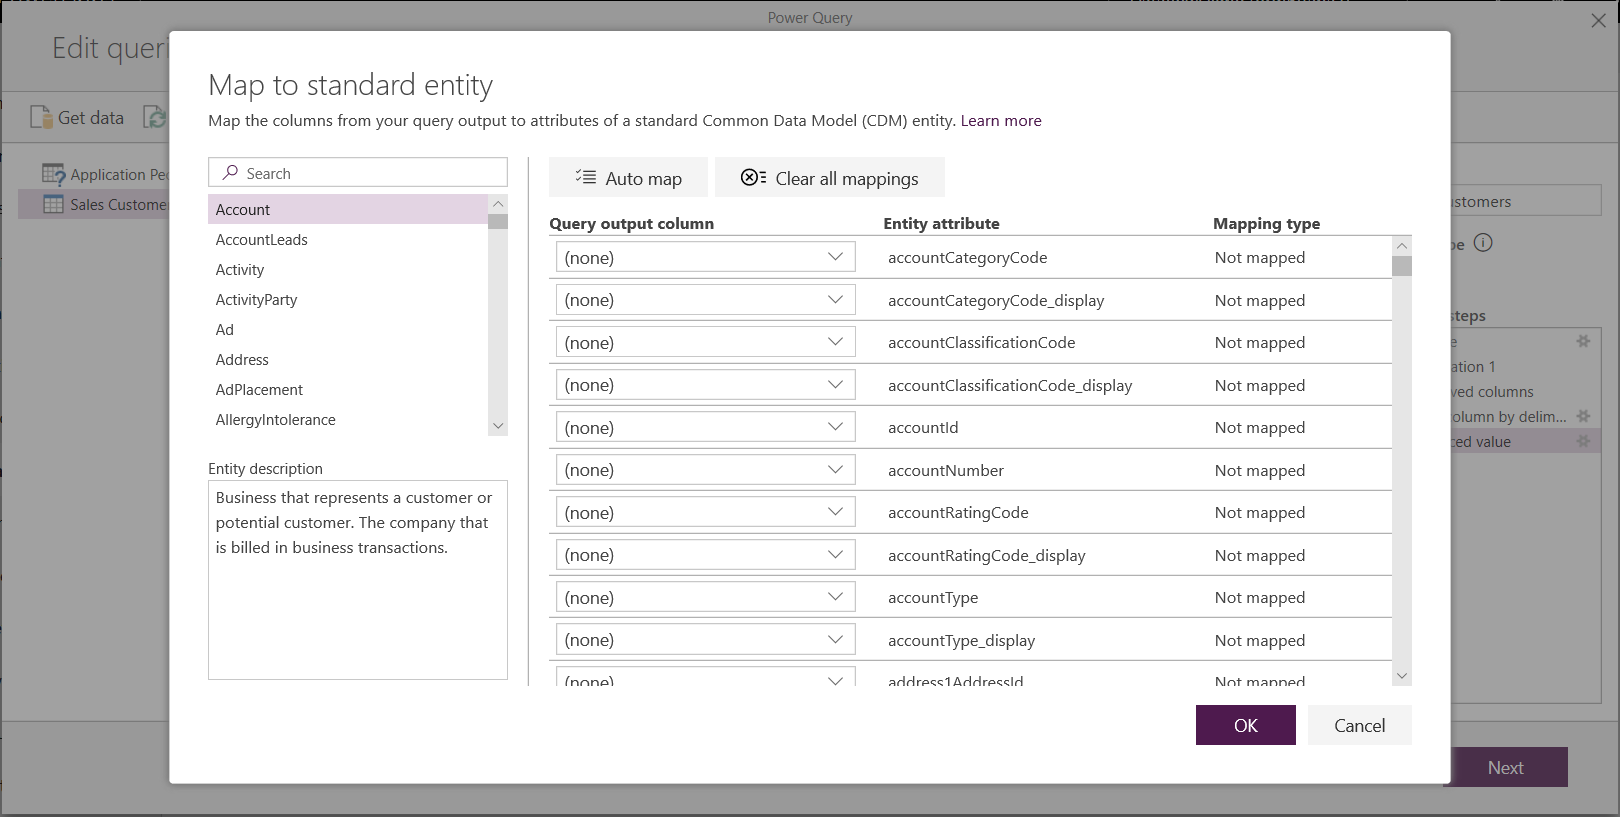Viewport: 1620px width, 817px height.
Task: Click the Application Performance query icon
Action: click(x=53, y=174)
